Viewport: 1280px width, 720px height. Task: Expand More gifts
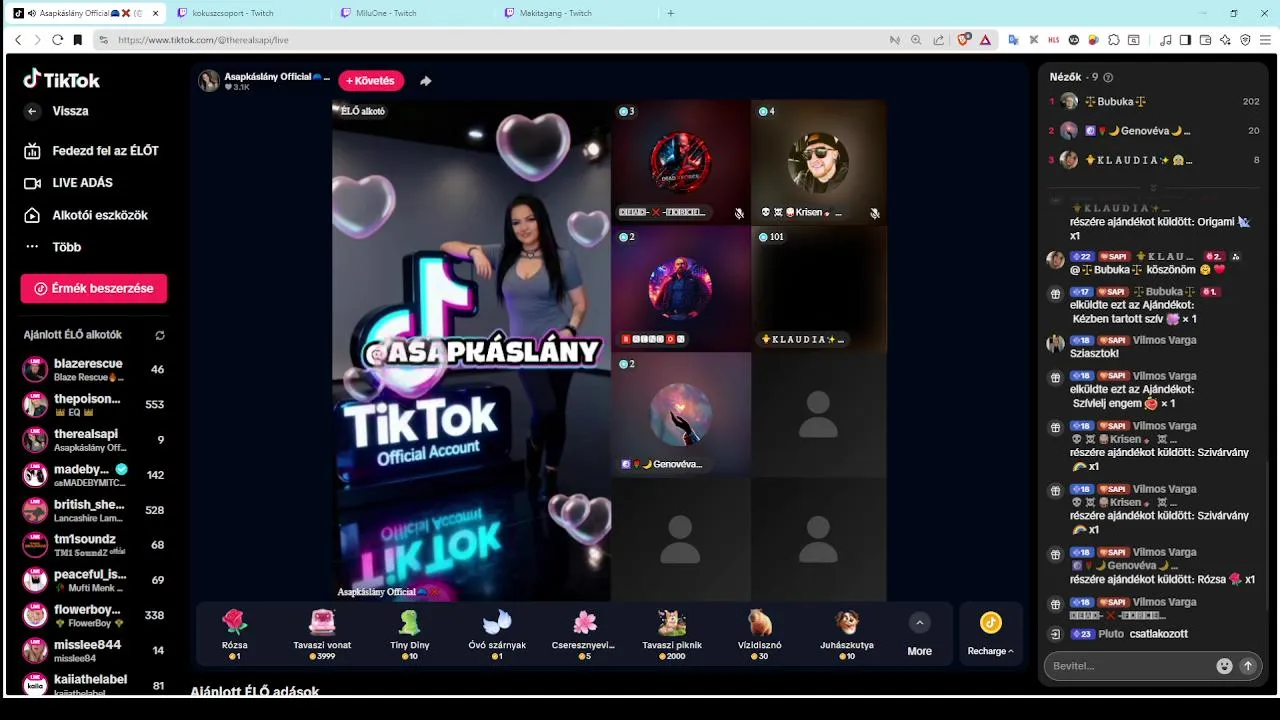920,635
